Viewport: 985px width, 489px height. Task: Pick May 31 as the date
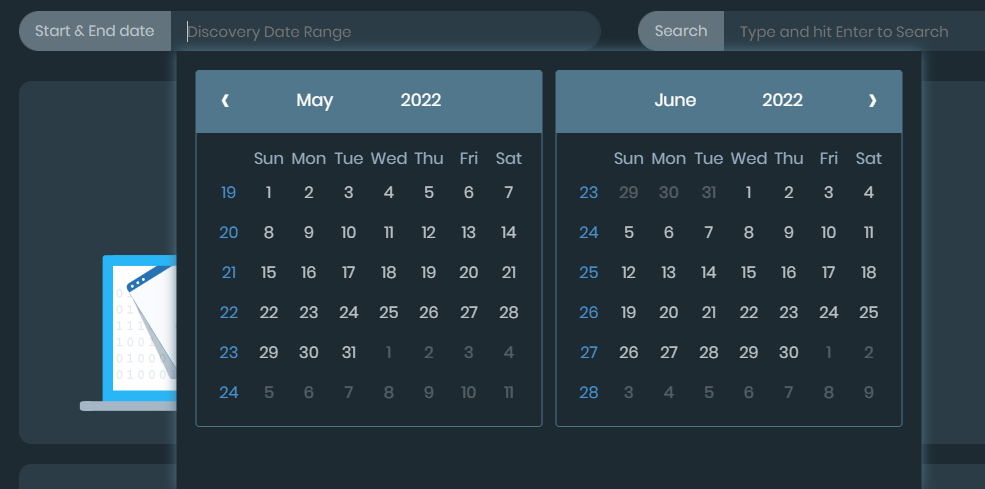pos(349,353)
